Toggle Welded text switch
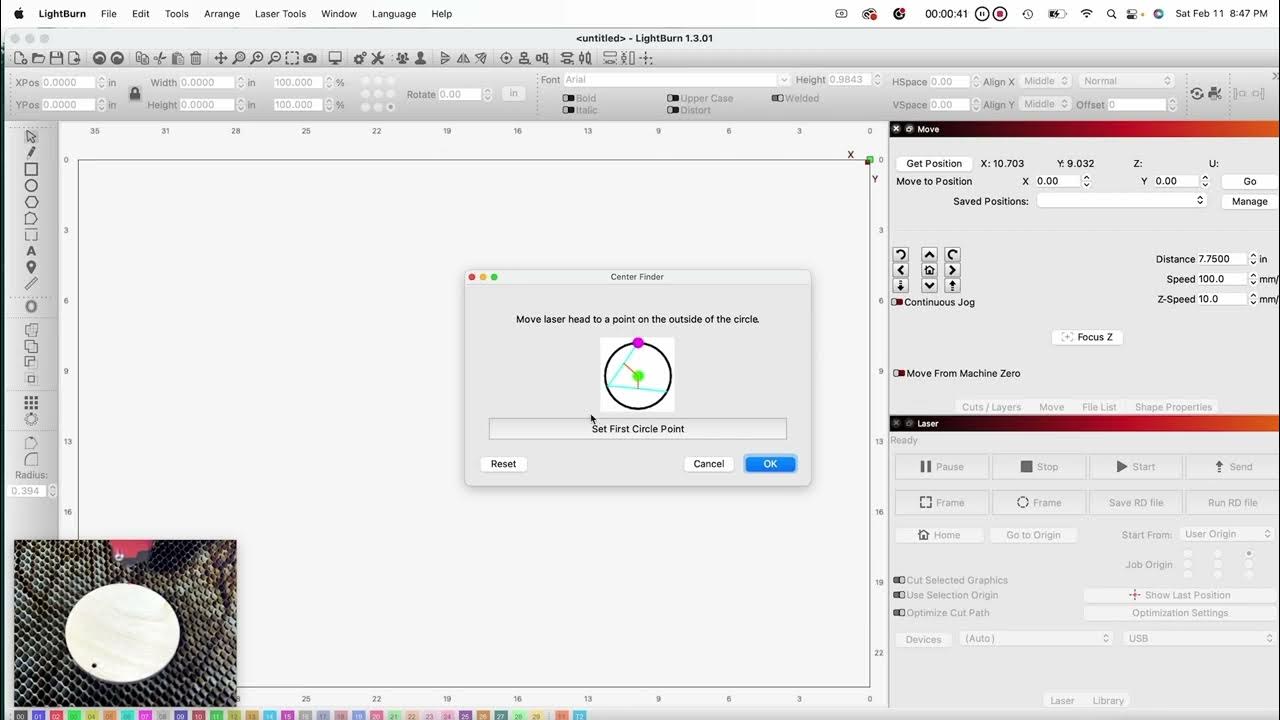Image resolution: width=1280 pixels, height=720 pixels. (x=777, y=98)
